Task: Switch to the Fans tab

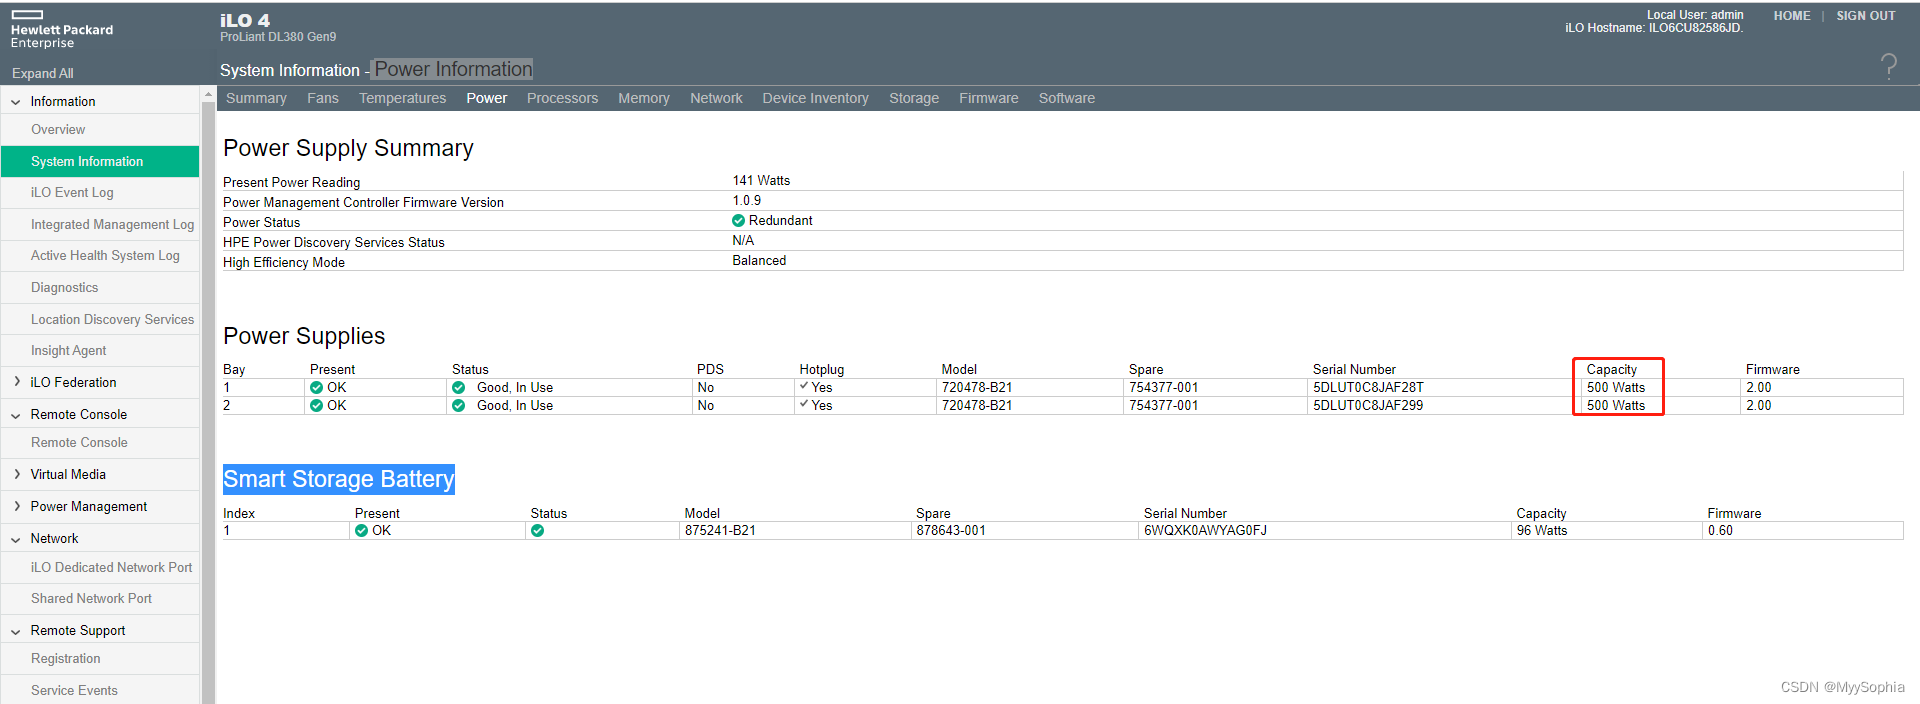Action: click(323, 98)
